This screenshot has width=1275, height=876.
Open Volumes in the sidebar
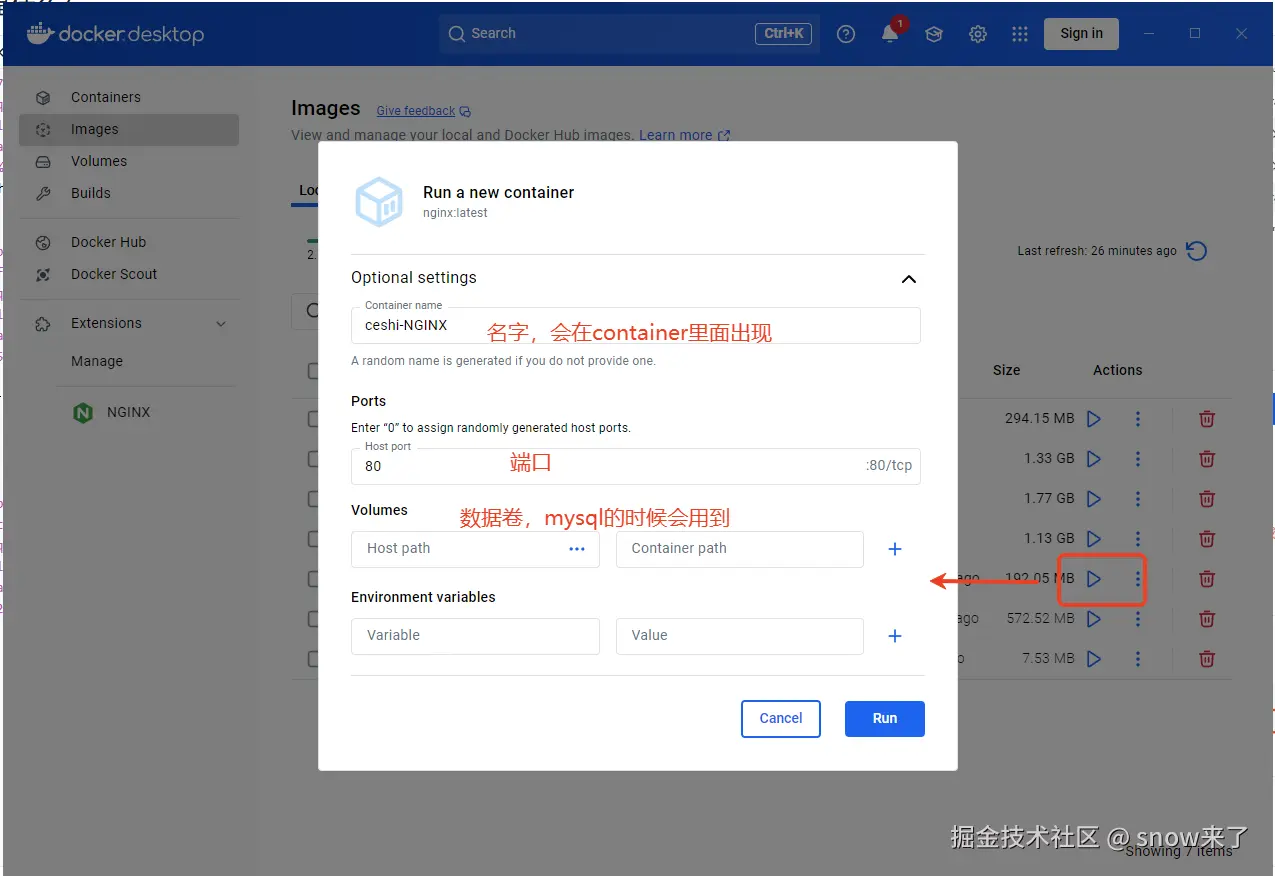(129, 161)
